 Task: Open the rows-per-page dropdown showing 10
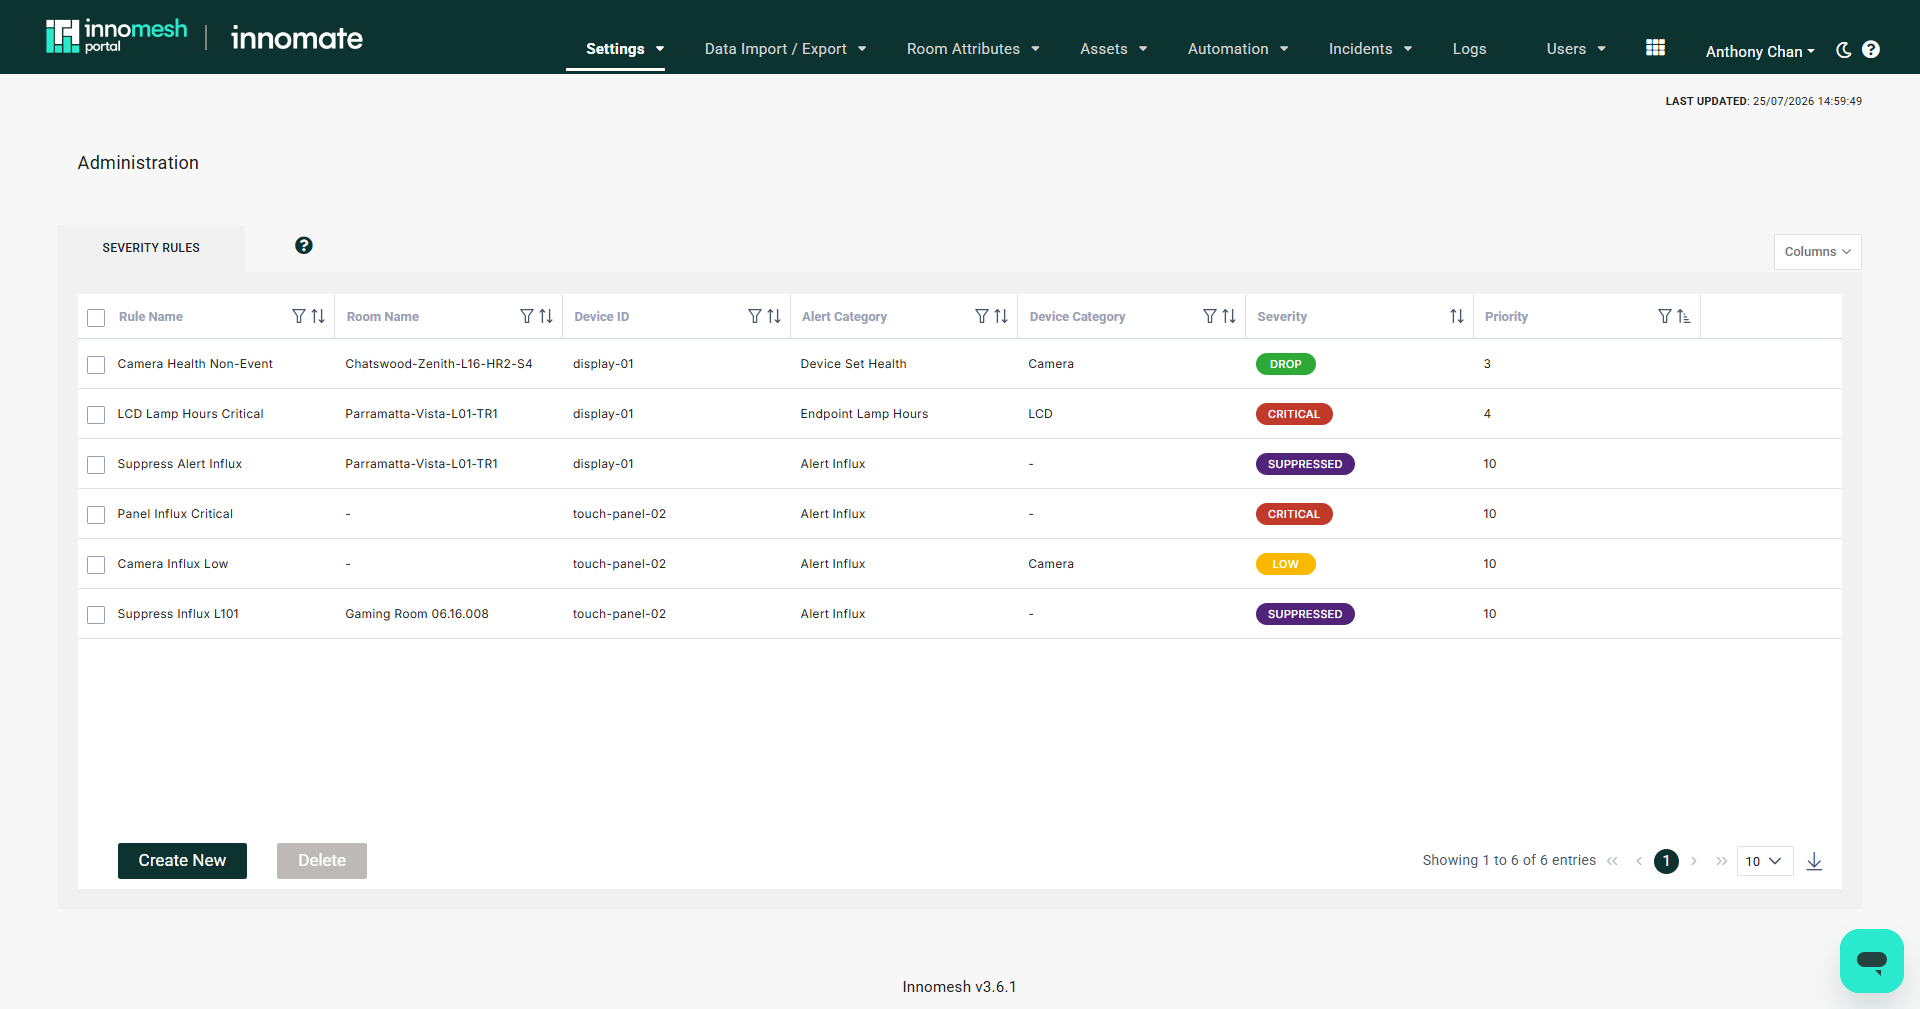click(1765, 861)
